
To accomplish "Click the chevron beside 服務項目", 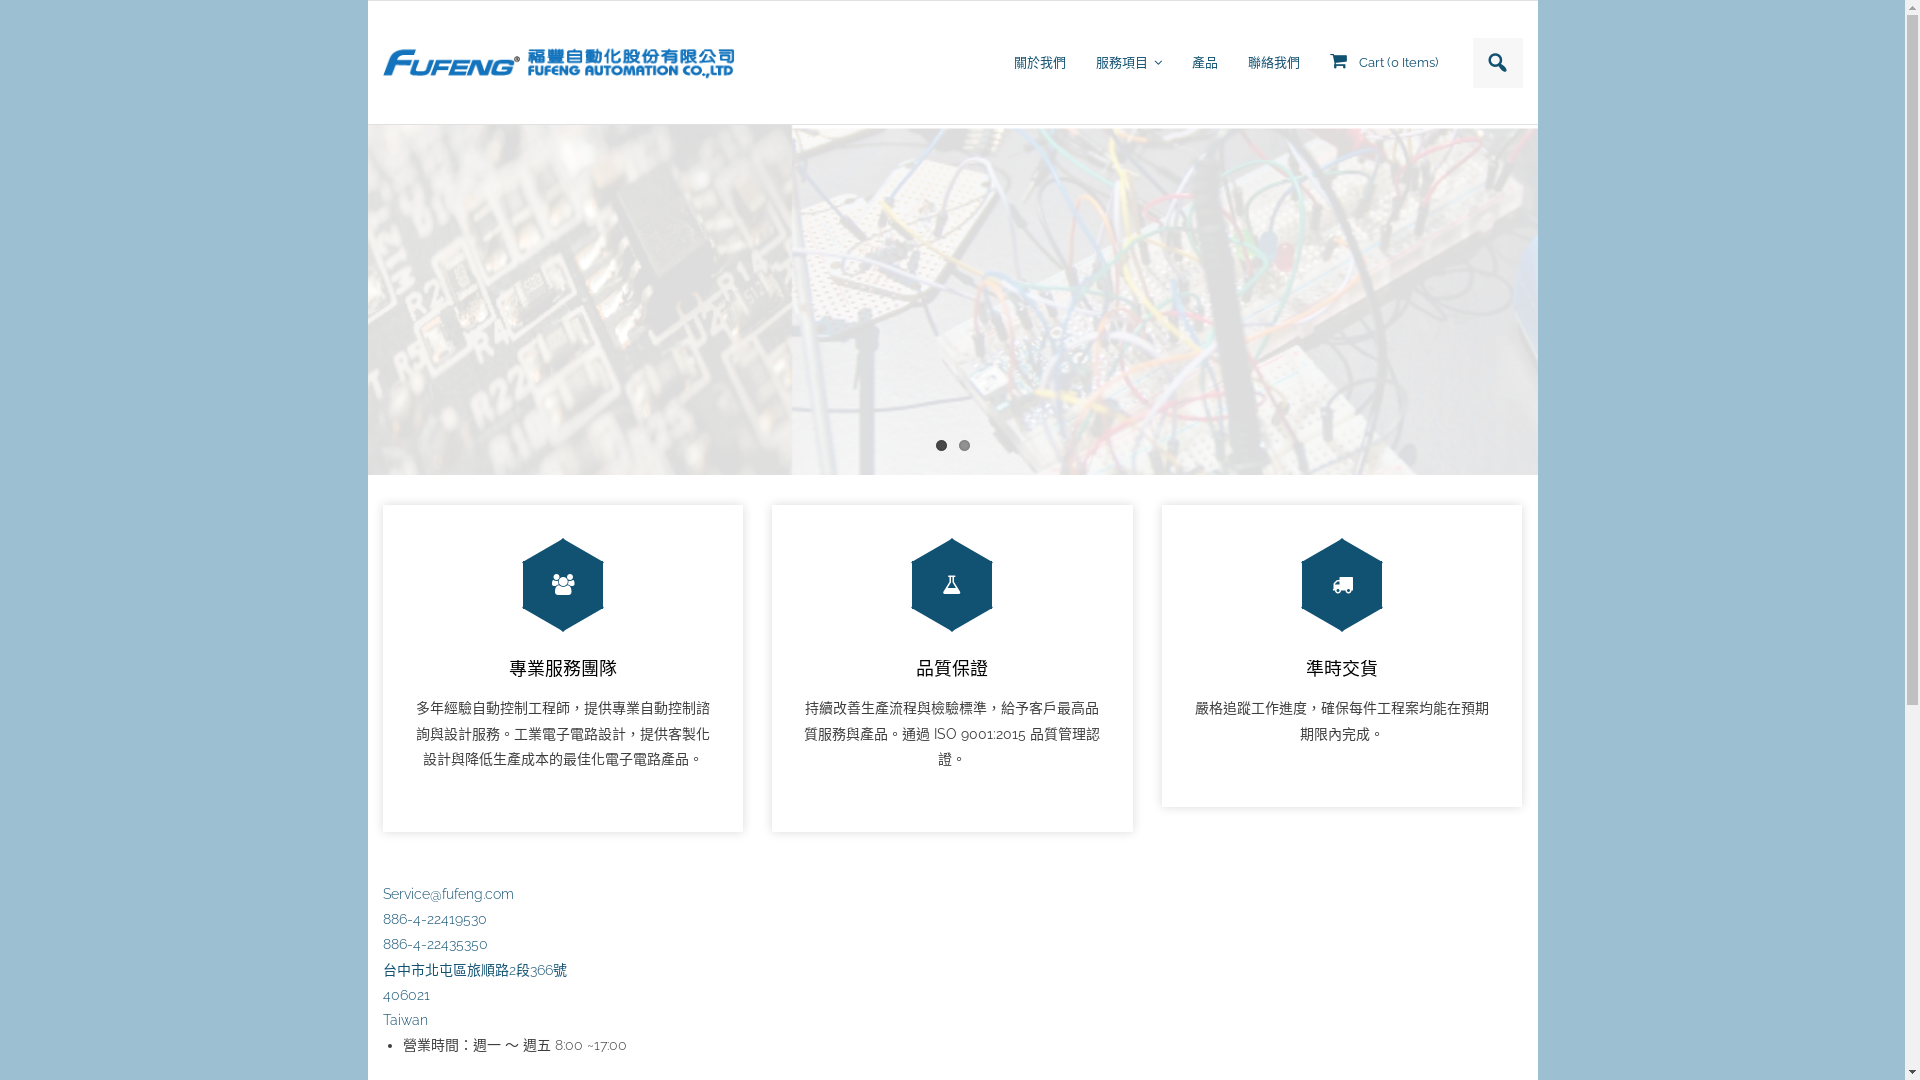I will click(1158, 63).
